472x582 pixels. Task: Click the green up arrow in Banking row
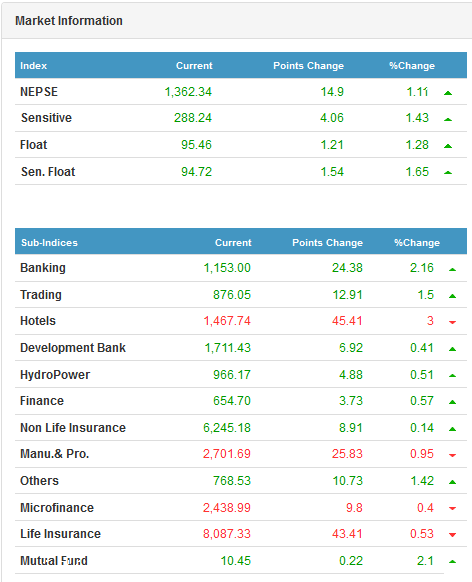pos(452,269)
